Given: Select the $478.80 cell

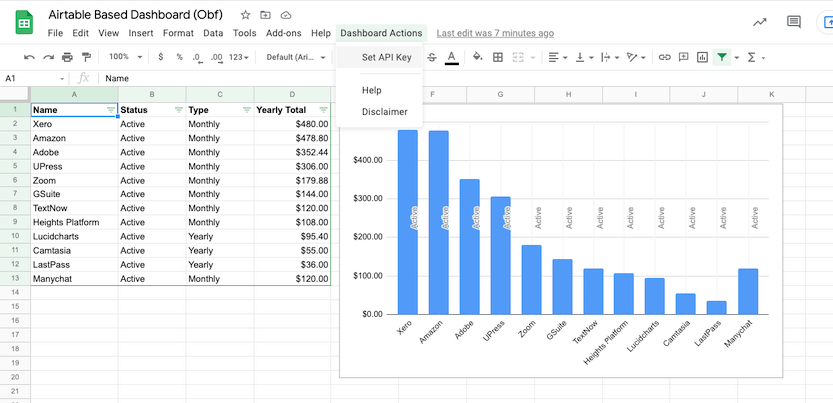Looking at the screenshot, I should (292, 138).
